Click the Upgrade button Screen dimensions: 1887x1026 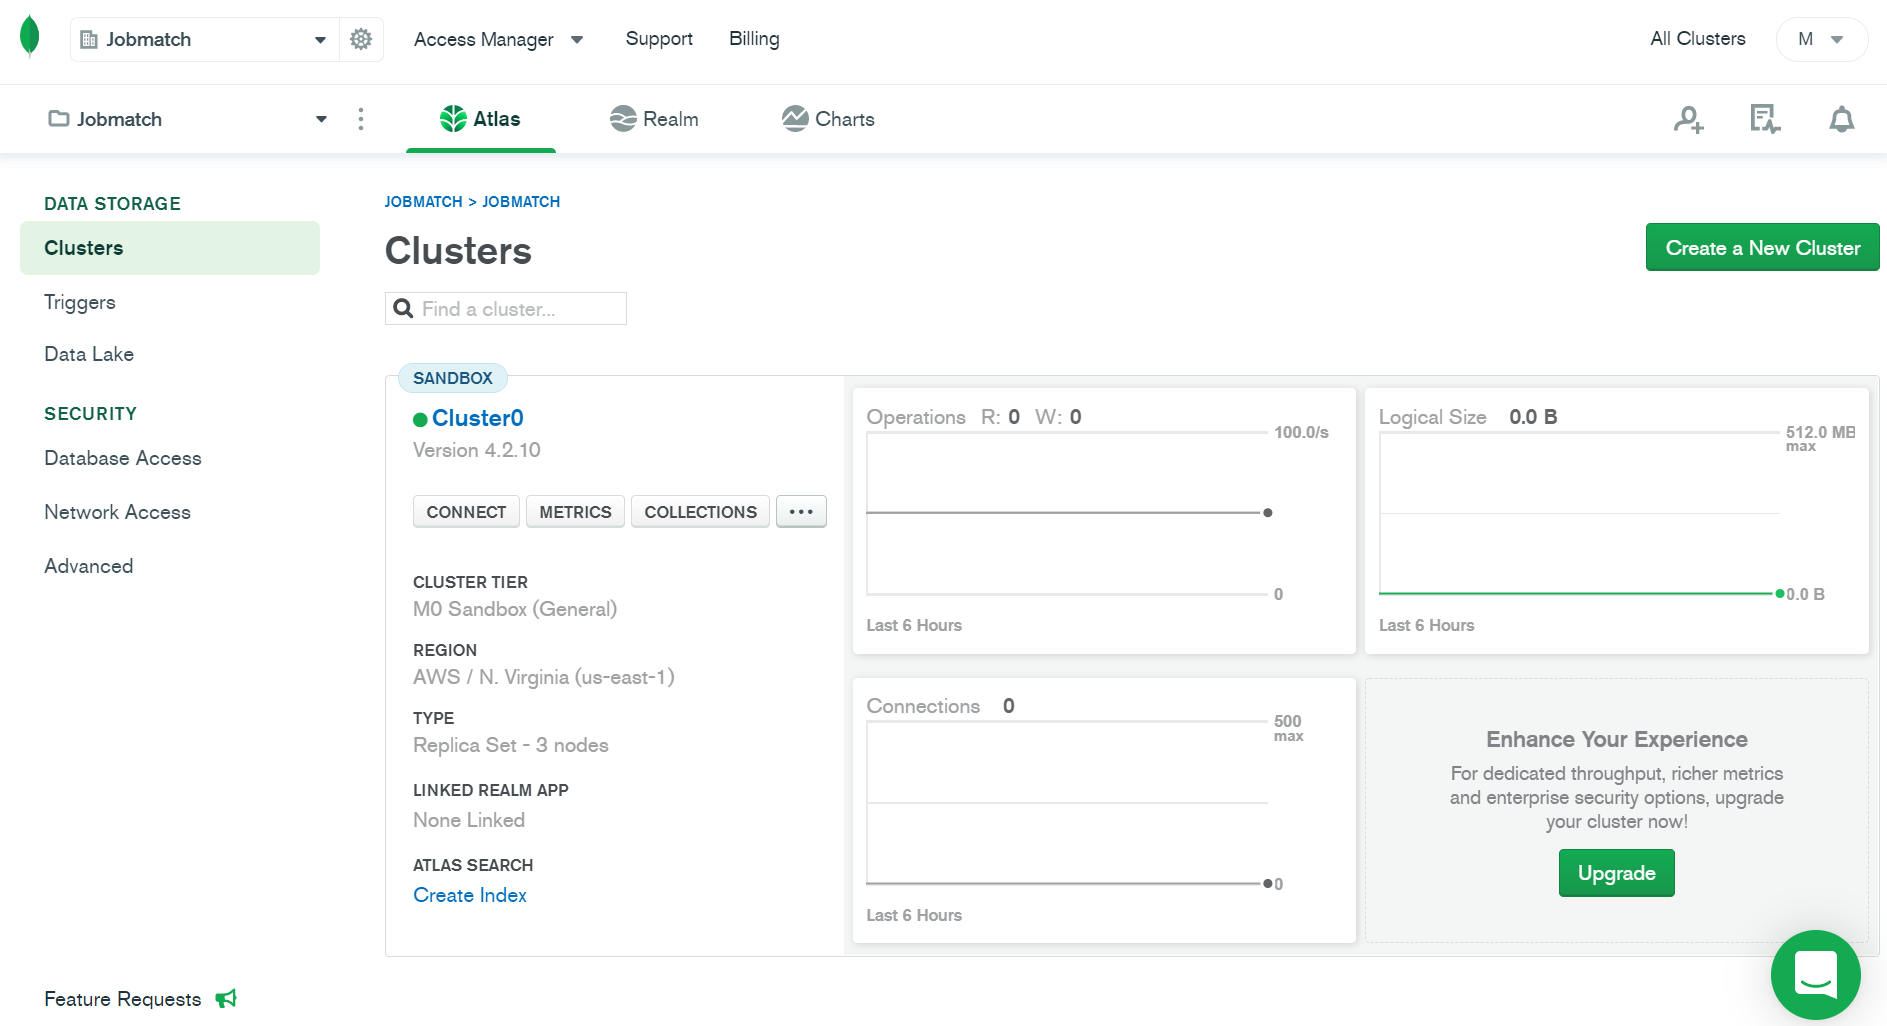pyautogui.click(x=1616, y=873)
